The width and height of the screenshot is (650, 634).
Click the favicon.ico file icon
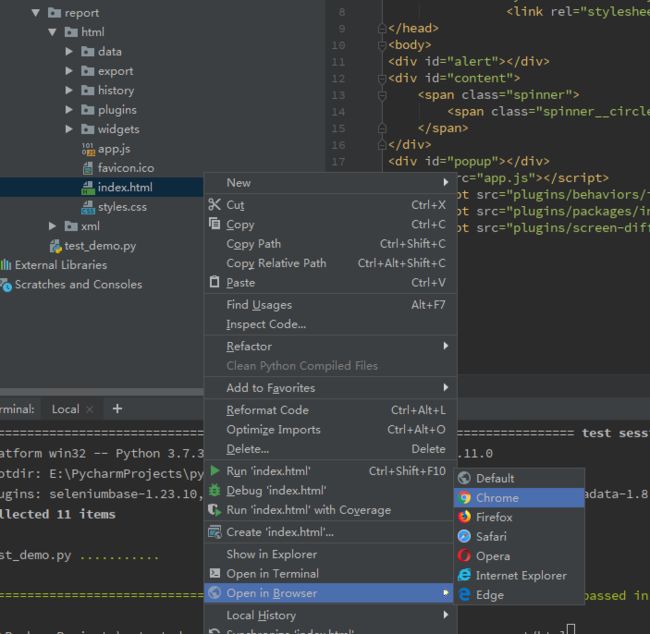pyautogui.click(x=88, y=168)
